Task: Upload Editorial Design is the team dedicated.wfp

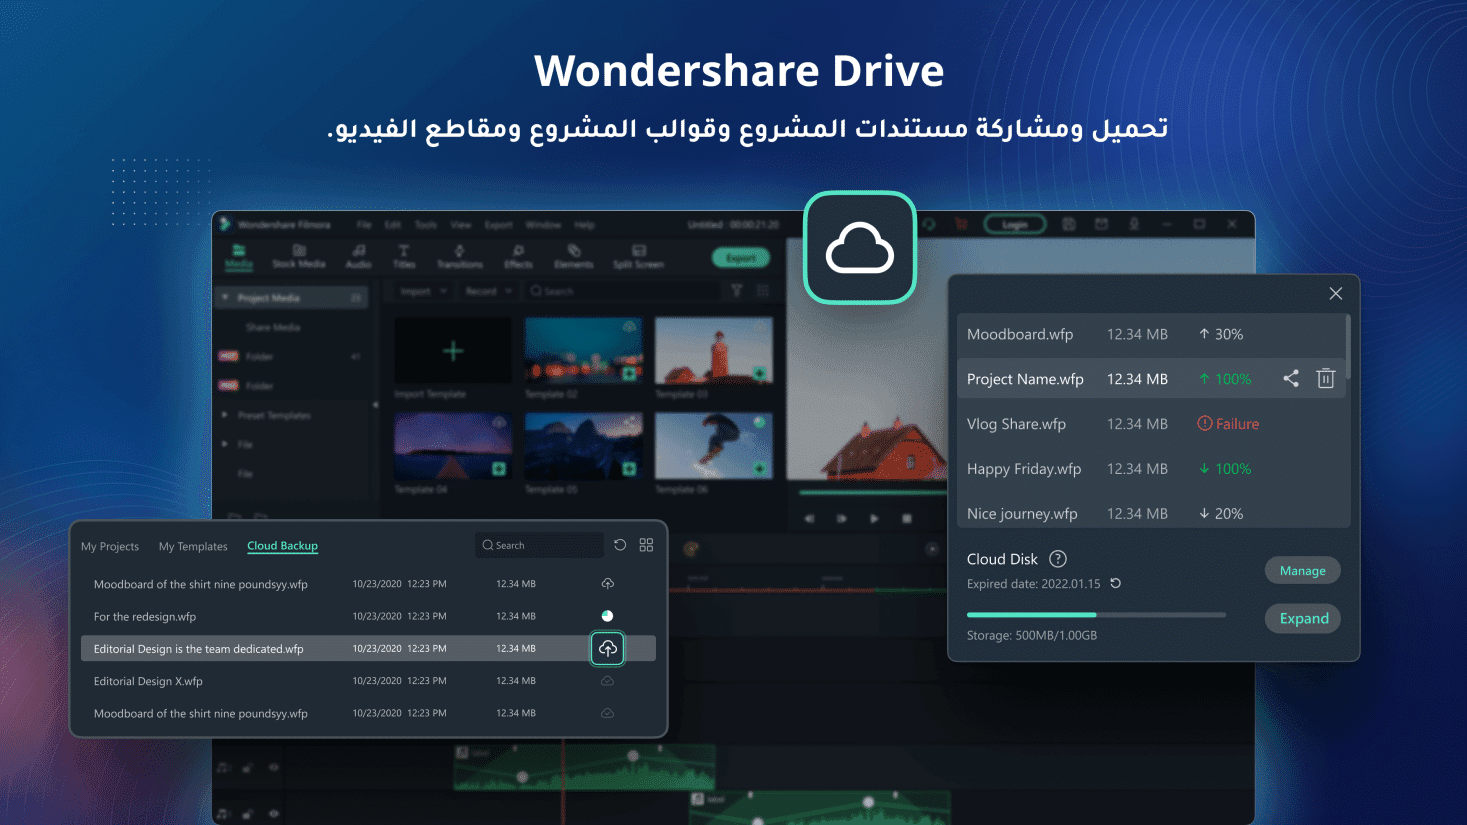Action: click(x=607, y=648)
